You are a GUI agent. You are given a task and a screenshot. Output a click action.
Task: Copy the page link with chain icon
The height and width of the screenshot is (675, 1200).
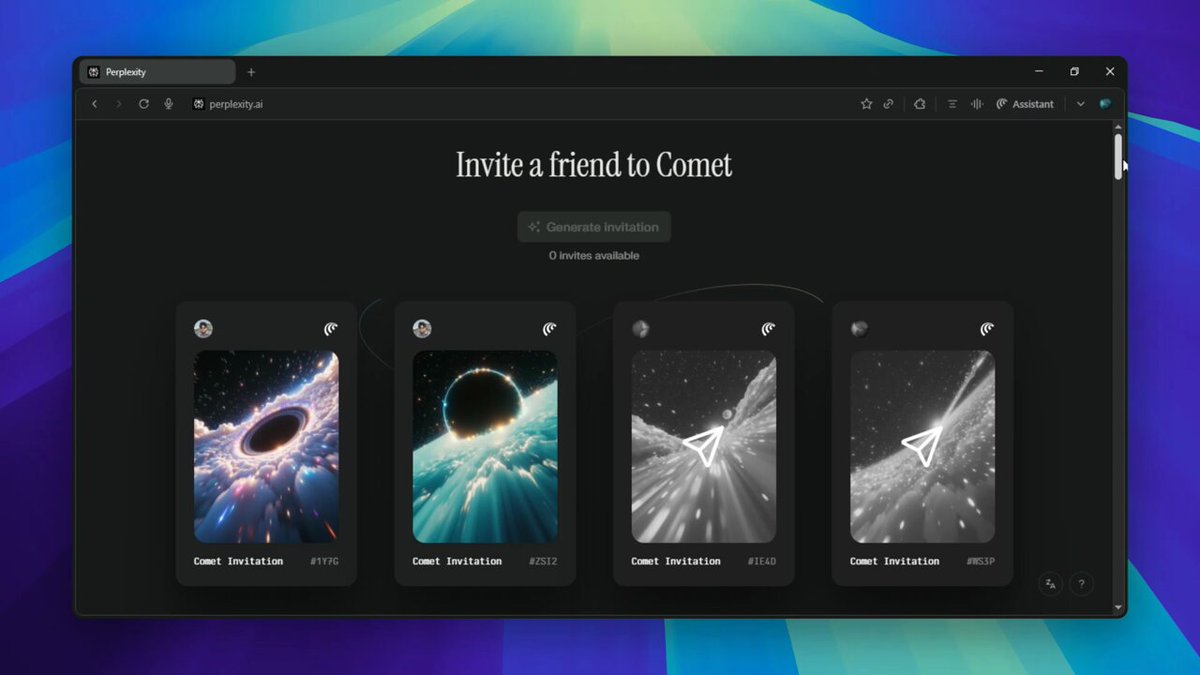tap(888, 104)
